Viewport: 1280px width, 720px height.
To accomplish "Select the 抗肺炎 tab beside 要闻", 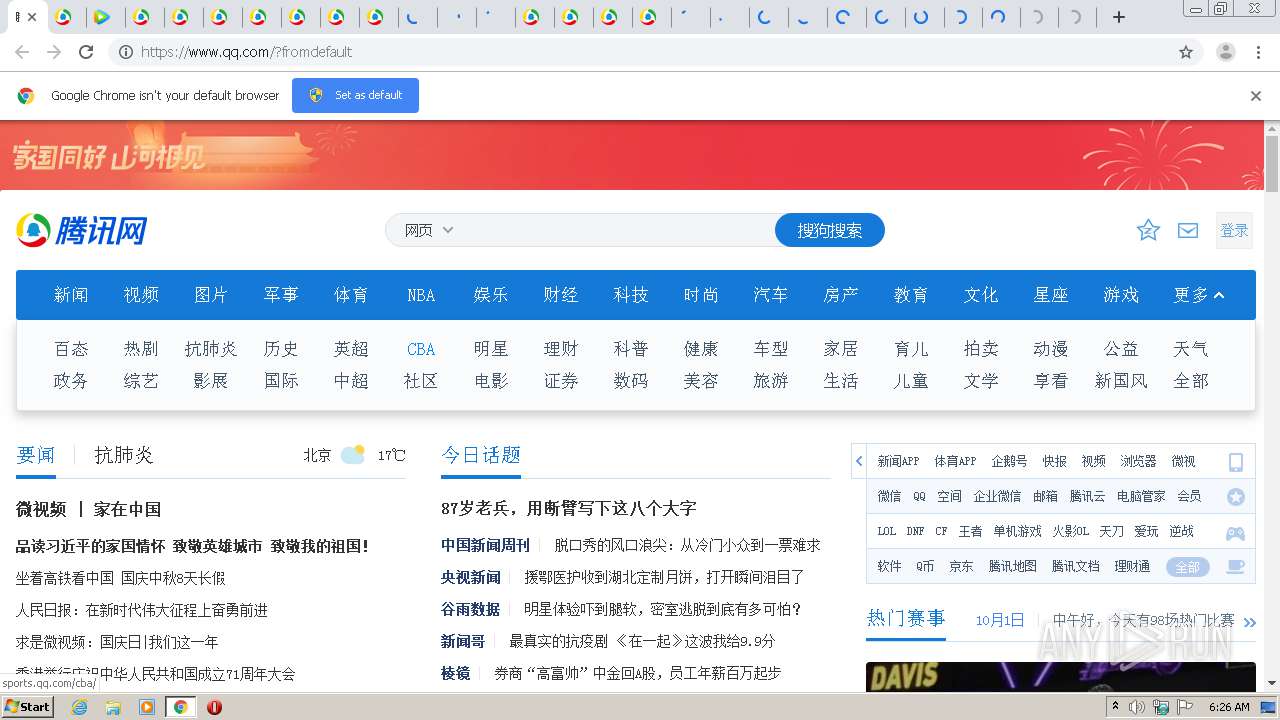I will [124, 455].
